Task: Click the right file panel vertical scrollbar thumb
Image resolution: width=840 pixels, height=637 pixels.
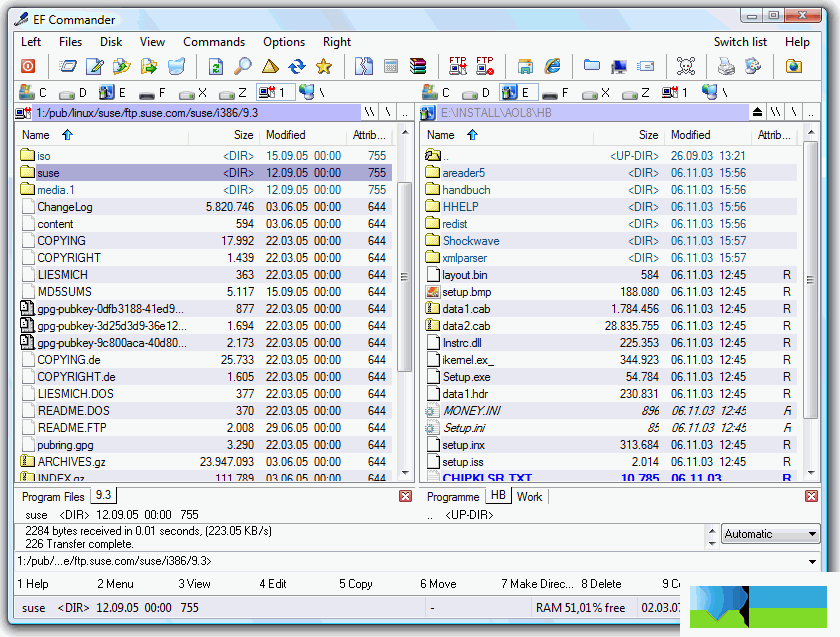Action: pyautogui.click(x=811, y=280)
